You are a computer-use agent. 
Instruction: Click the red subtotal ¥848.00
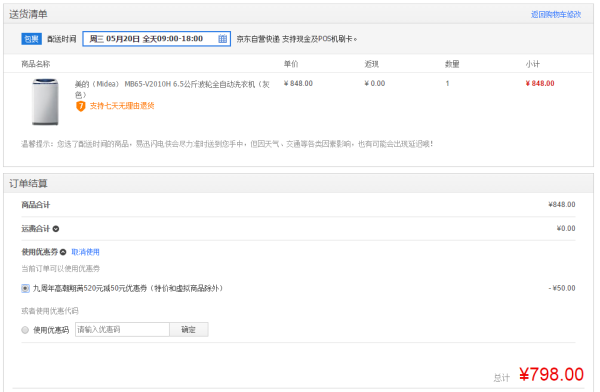coord(540,83)
